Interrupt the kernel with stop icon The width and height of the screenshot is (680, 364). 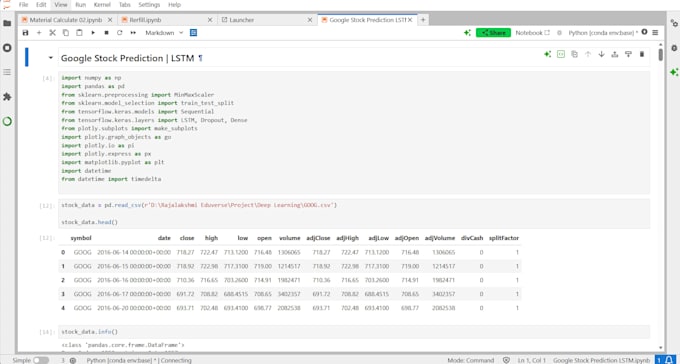tap(106, 33)
